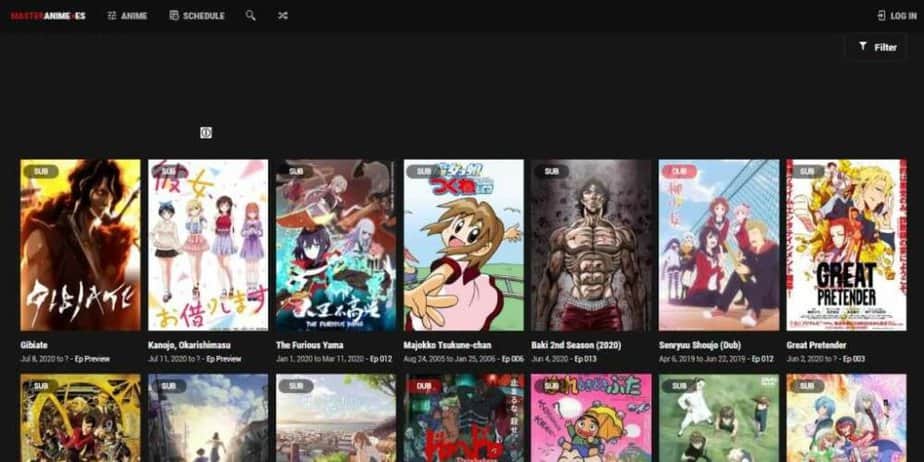Click the Gibiate title text

34,345
